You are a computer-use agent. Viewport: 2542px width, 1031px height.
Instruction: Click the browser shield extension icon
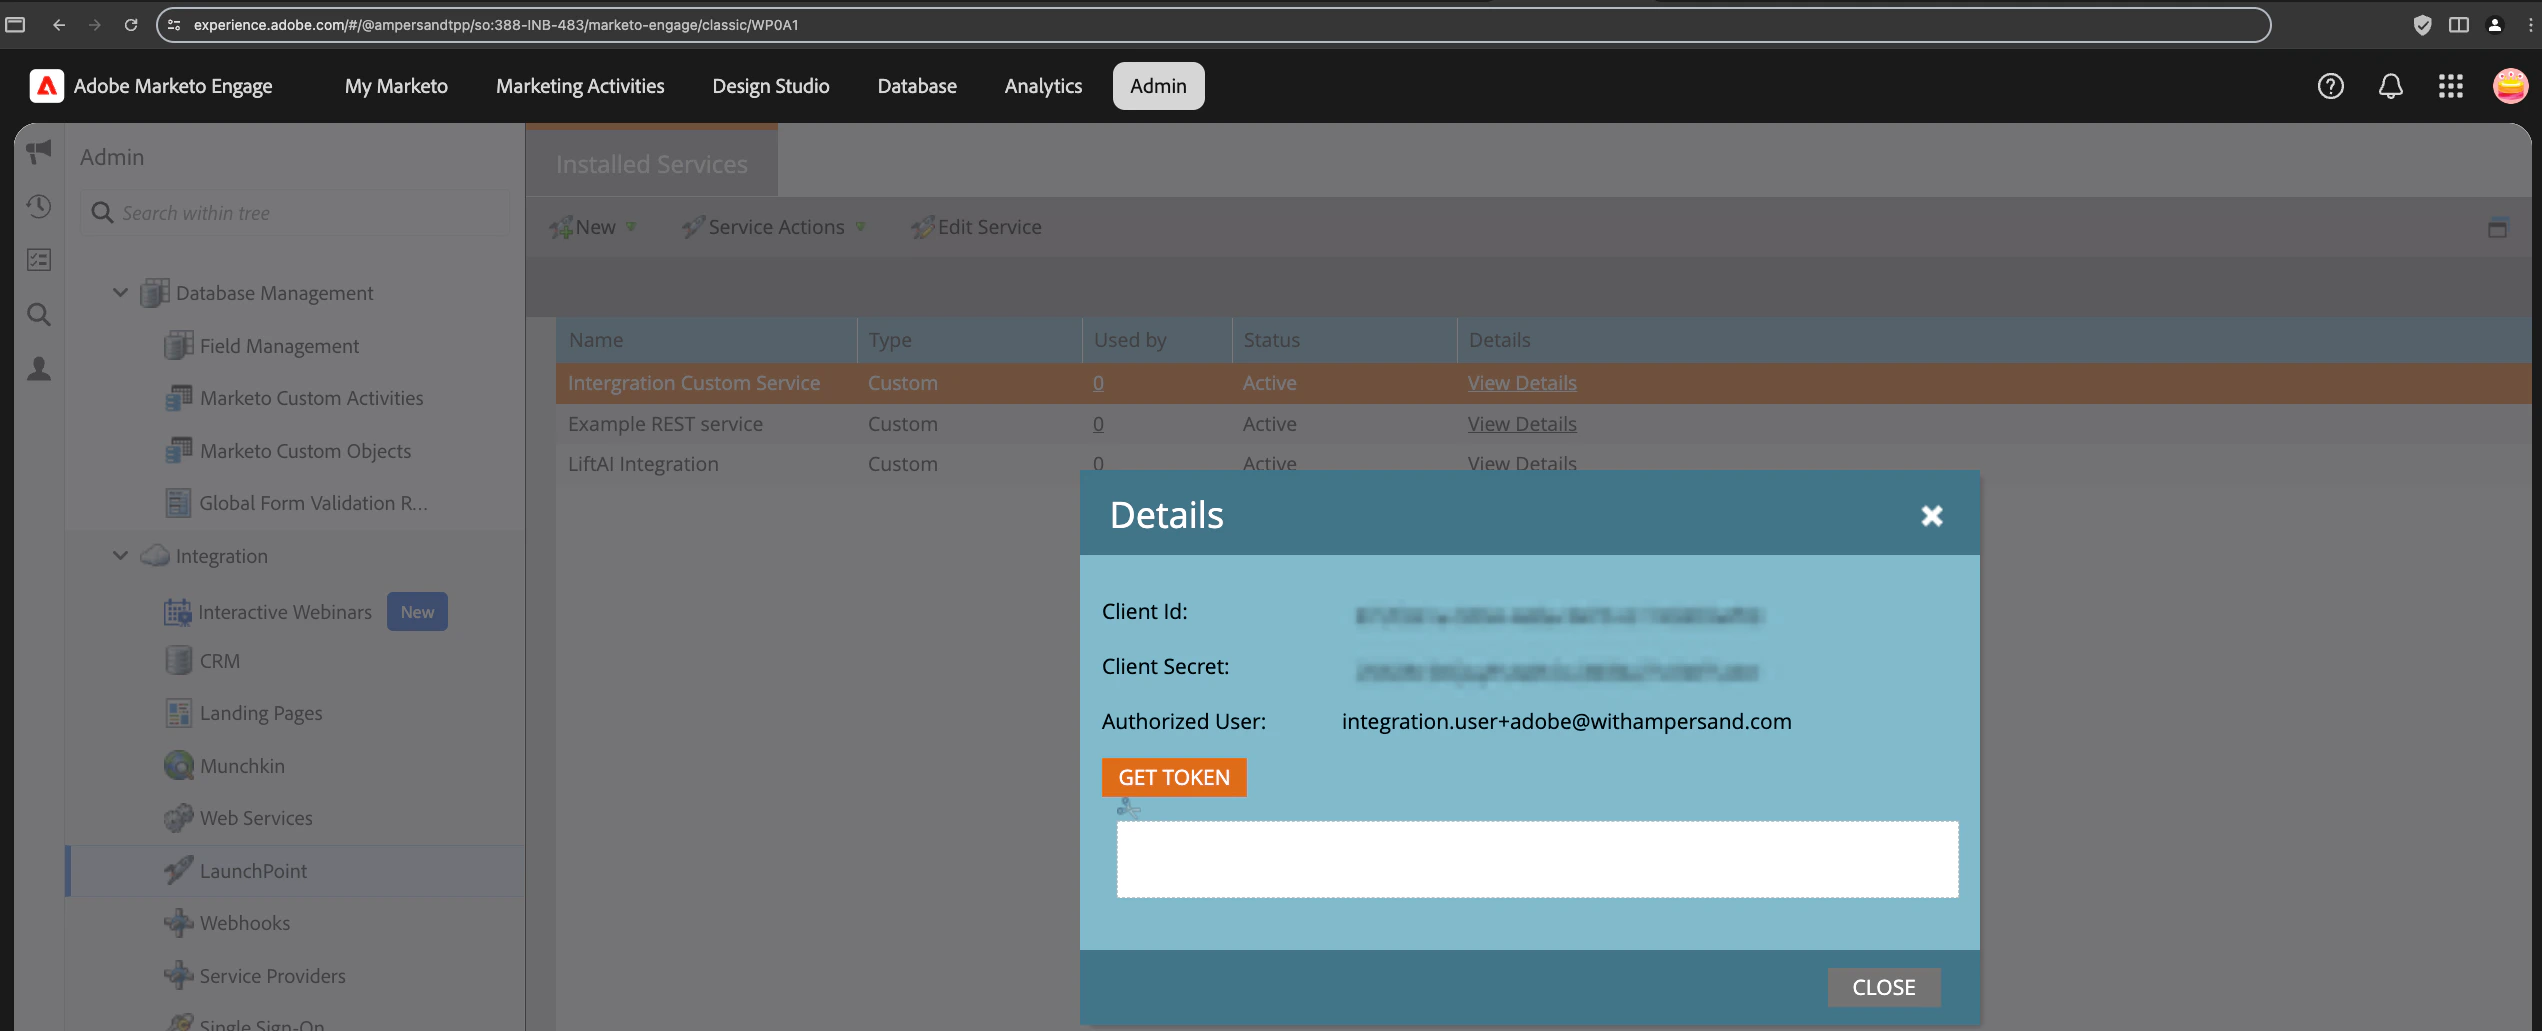click(x=2422, y=25)
